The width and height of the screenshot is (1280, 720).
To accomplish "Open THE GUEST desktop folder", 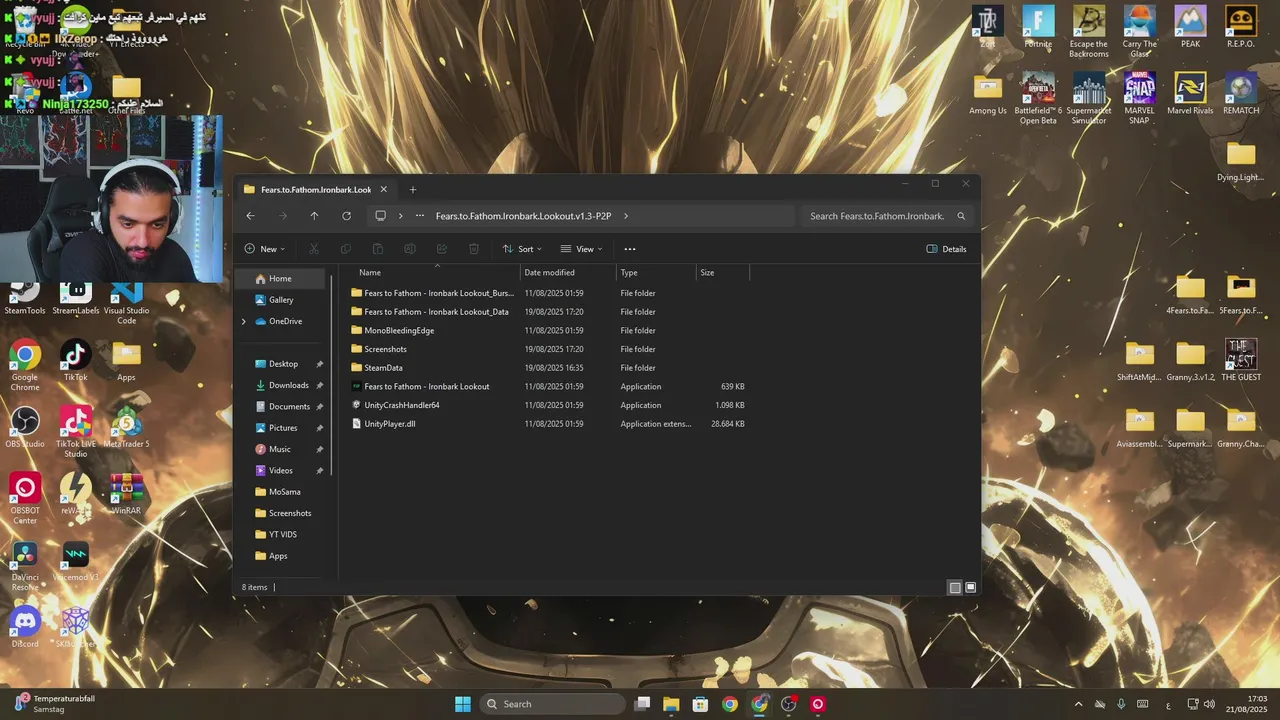I will pyautogui.click(x=1241, y=360).
